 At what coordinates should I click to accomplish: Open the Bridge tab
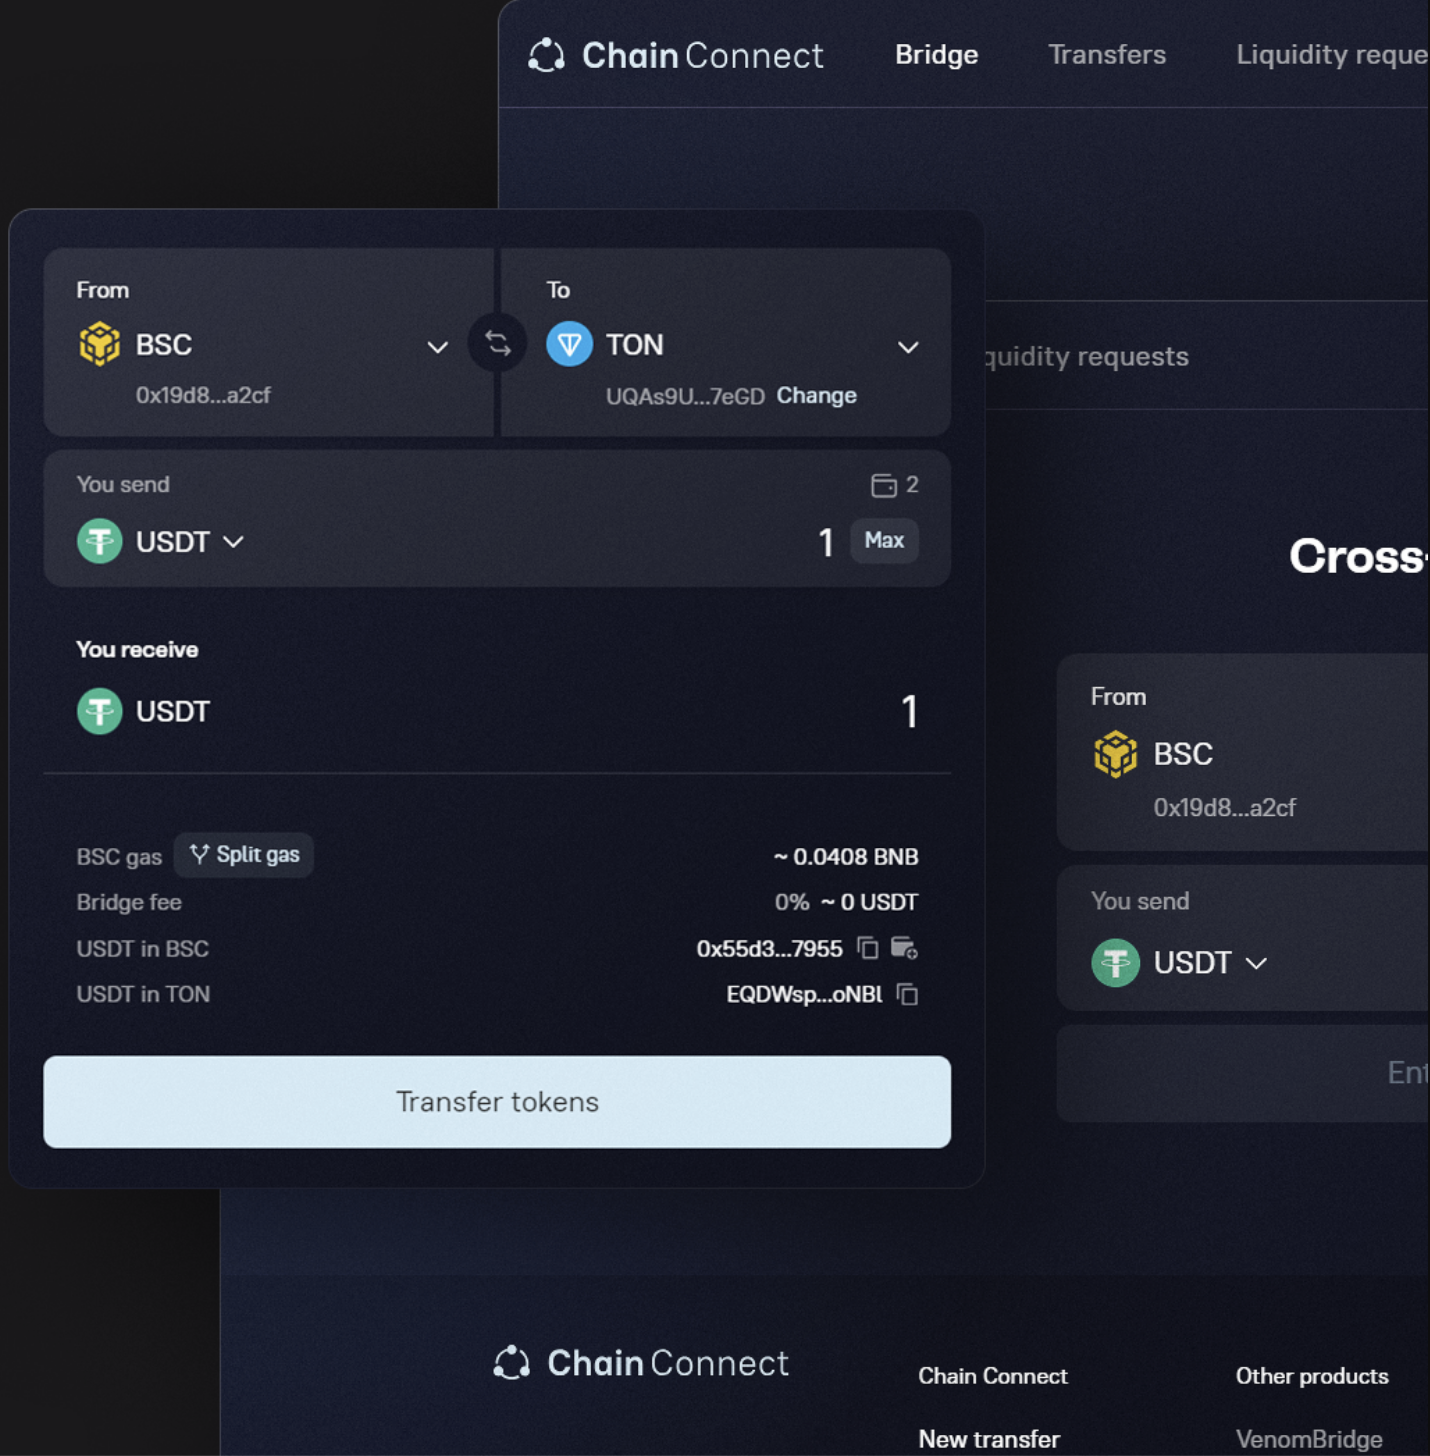tap(936, 54)
